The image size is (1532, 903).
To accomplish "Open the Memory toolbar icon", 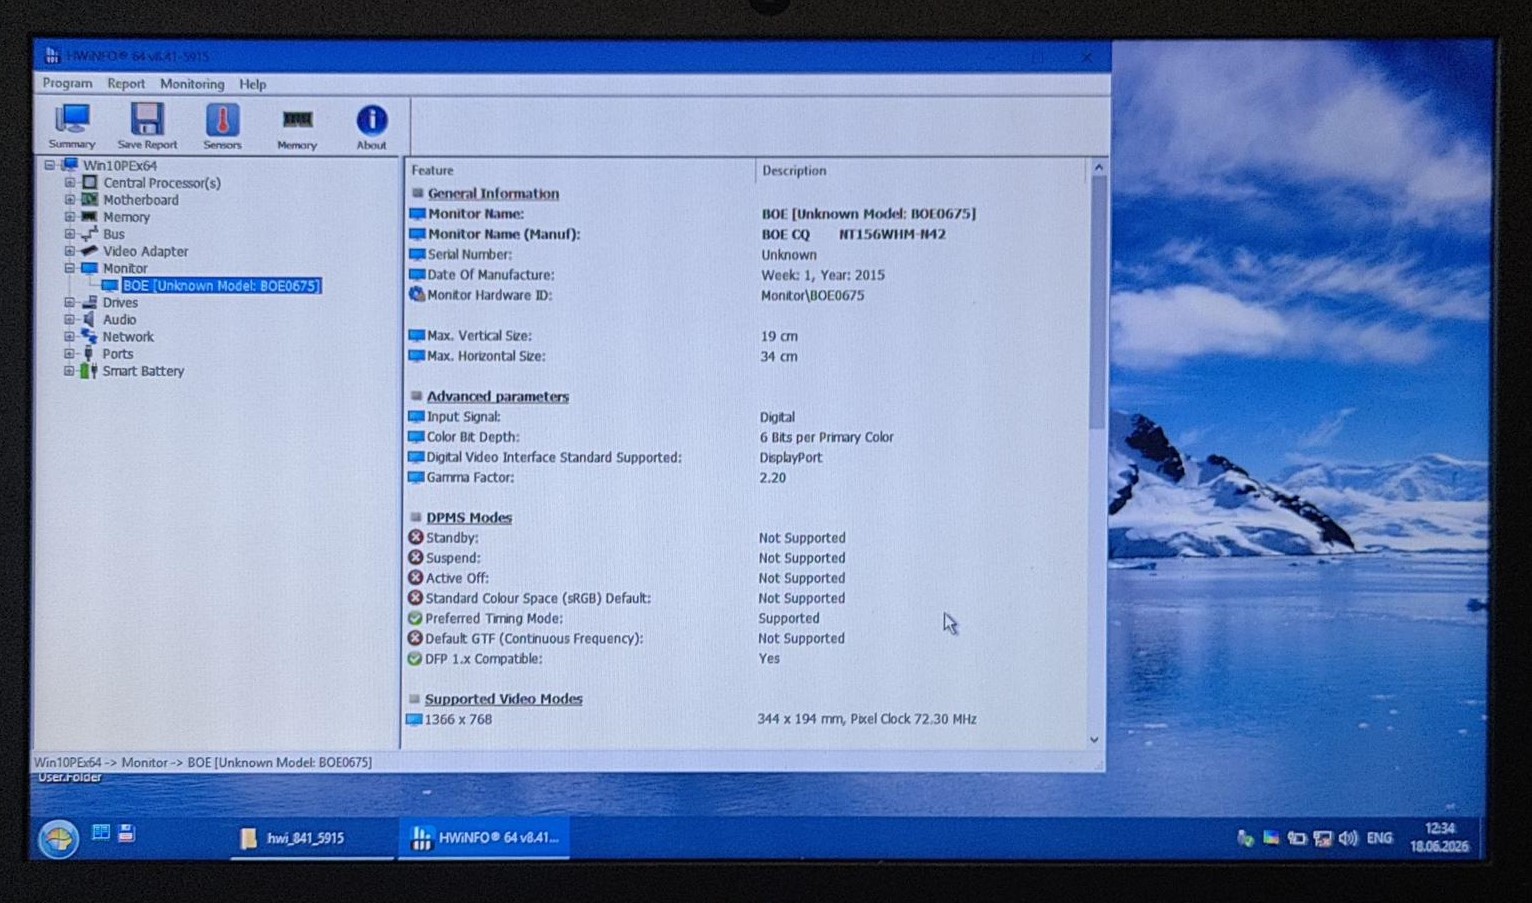I will (297, 128).
